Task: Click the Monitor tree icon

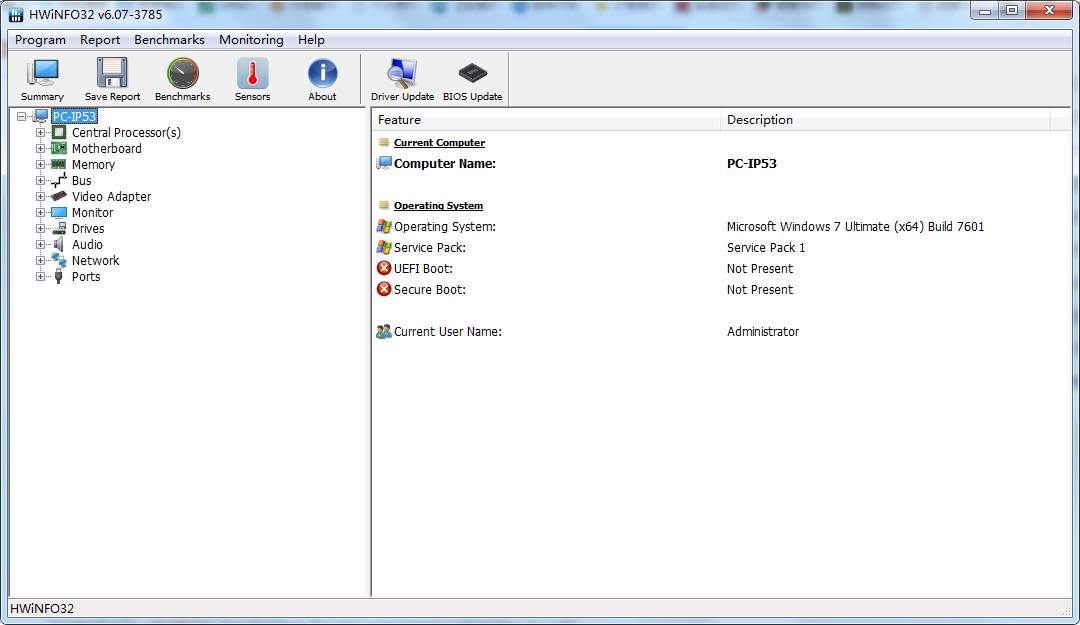Action: (59, 212)
